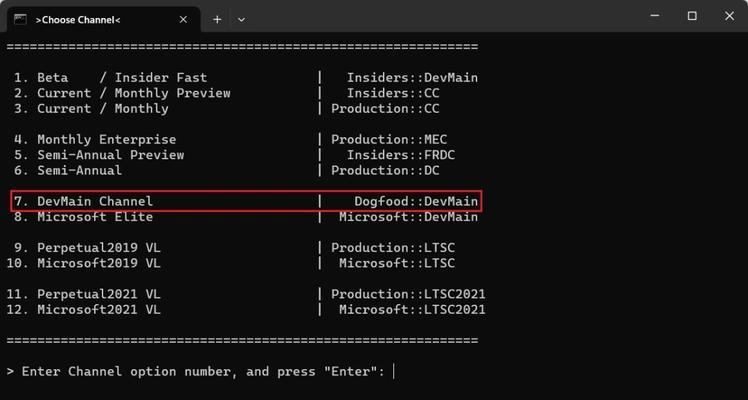Click 'Insiders::CC' value
This screenshot has width=748, height=400.
click(393, 93)
